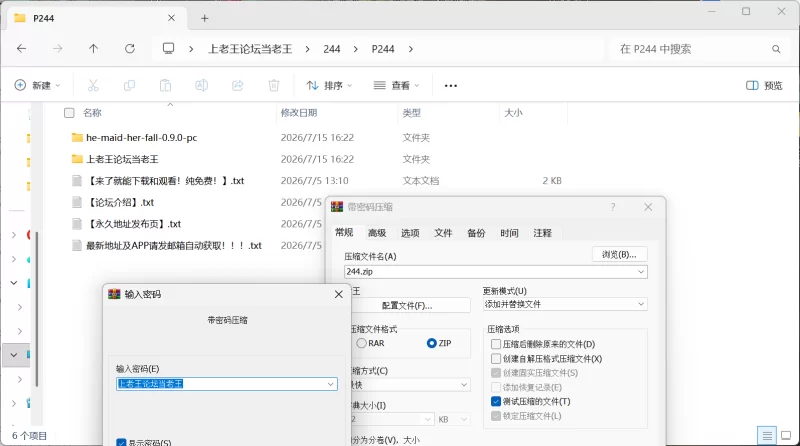Toggle 添加恢复记录(E) checkbox

click(x=495, y=387)
